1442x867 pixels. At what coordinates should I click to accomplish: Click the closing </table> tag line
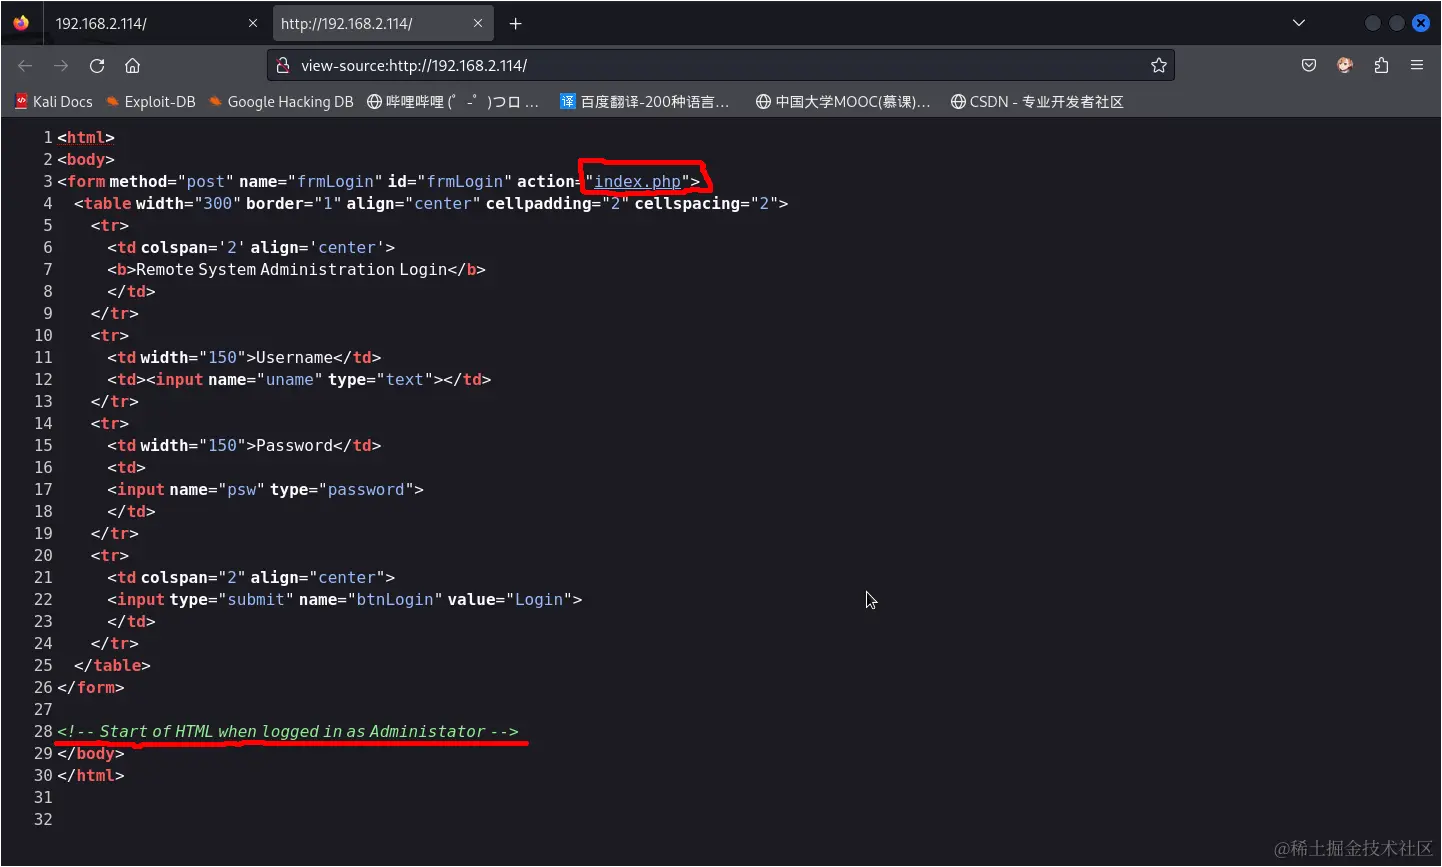112,665
